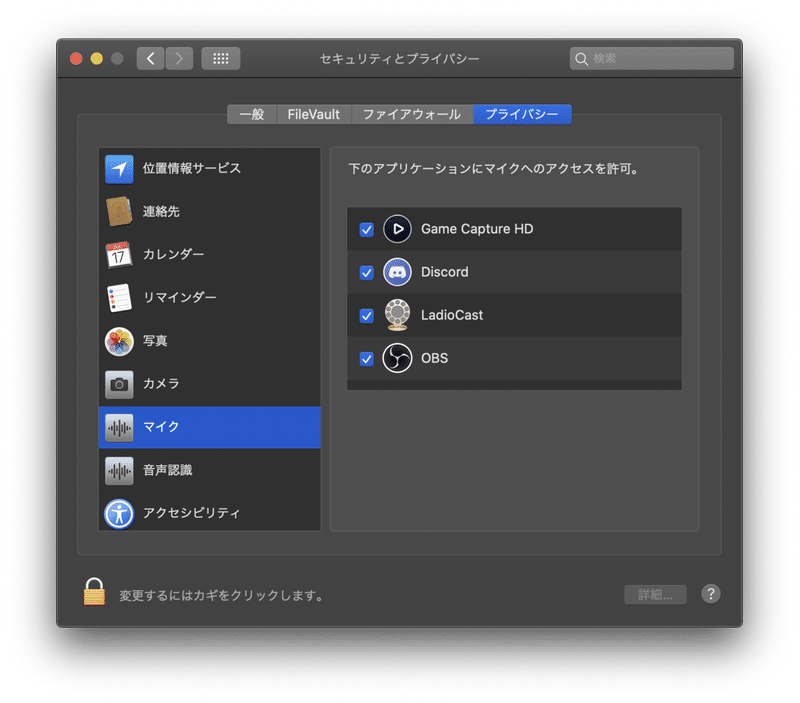
Task: Click the Discord app icon
Action: click(397, 272)
